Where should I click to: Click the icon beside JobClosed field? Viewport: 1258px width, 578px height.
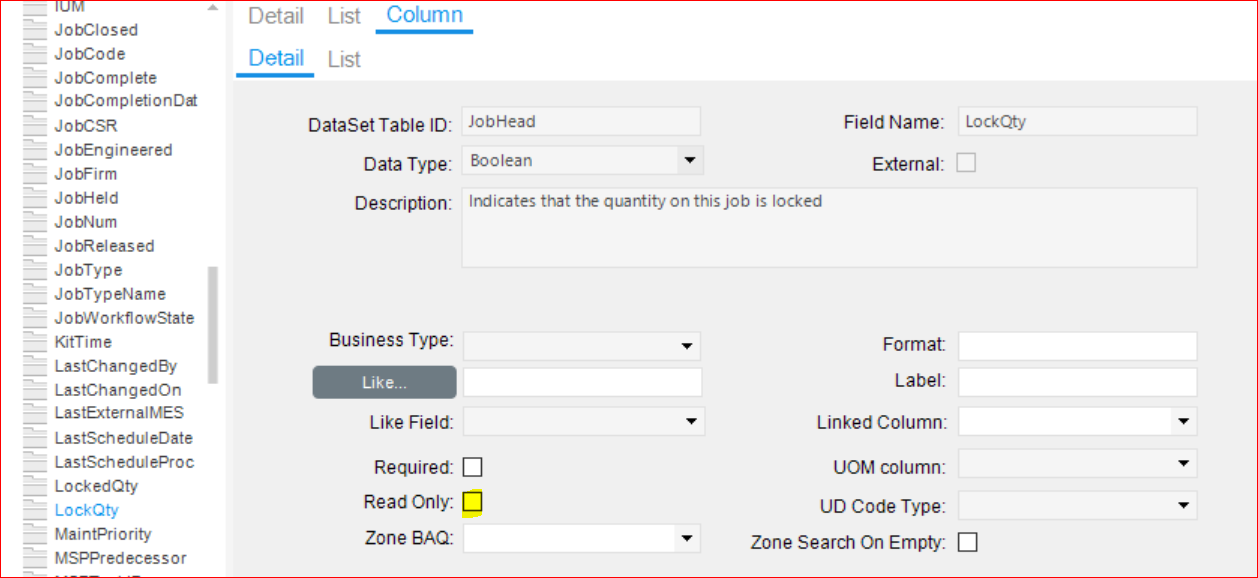pyautogui.click(x=35, y=30)
